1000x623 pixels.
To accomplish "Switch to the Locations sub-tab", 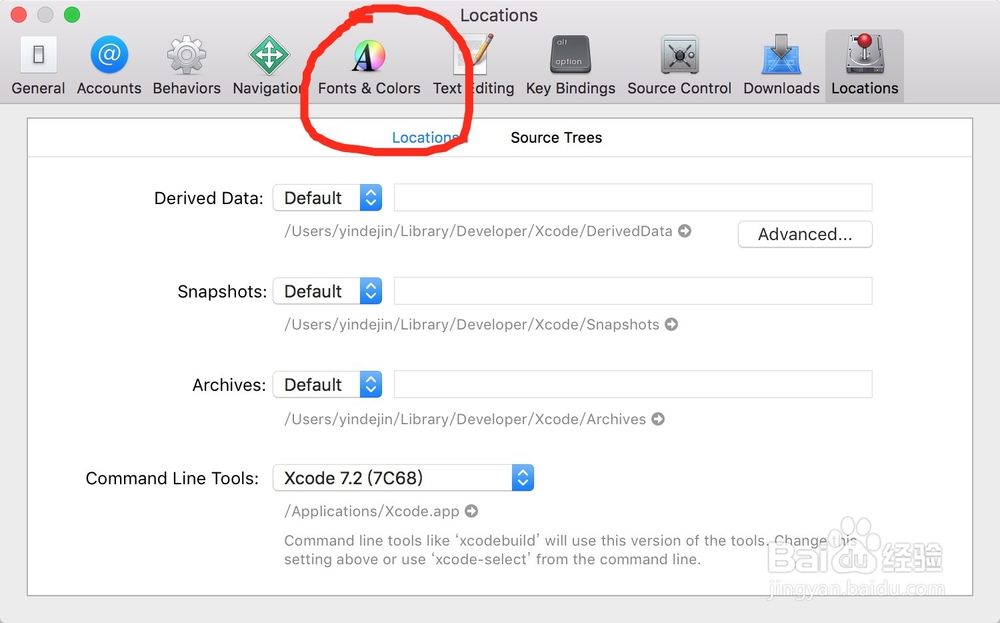I will coord(425,137).
